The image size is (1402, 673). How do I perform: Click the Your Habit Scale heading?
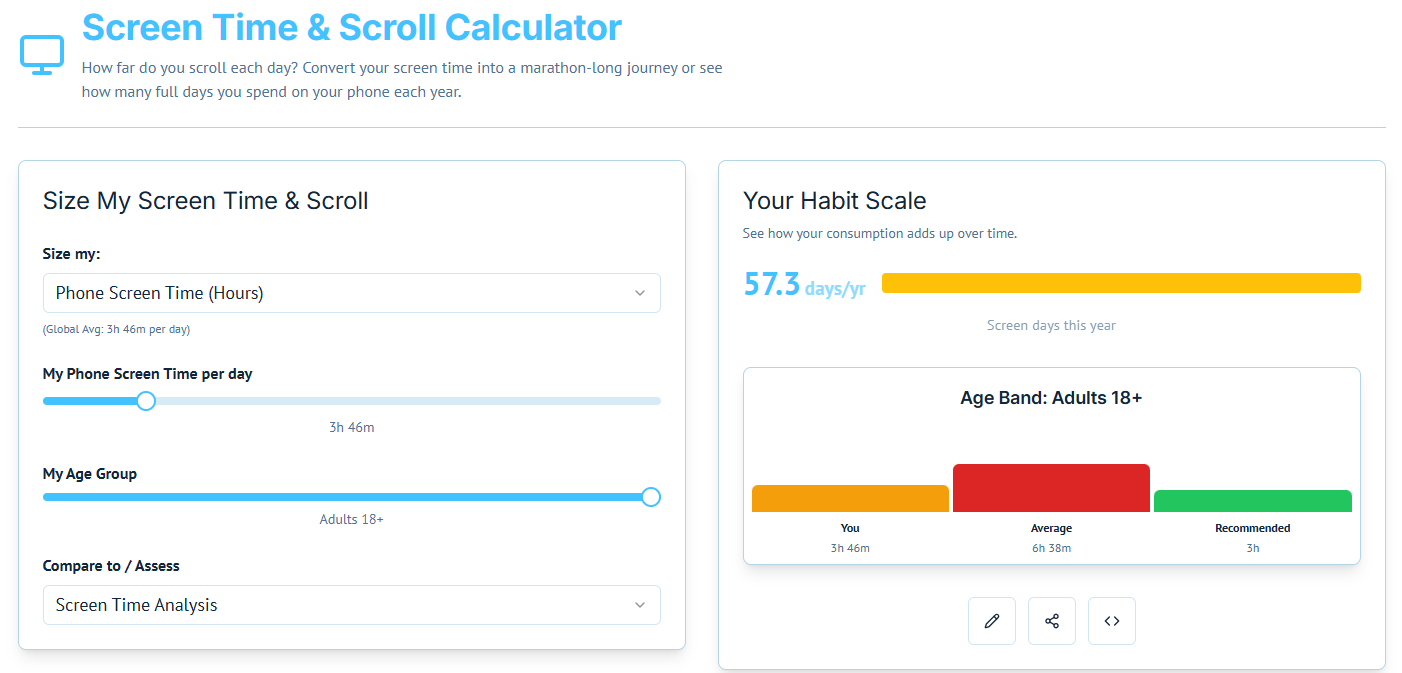(x=834, y=201)
